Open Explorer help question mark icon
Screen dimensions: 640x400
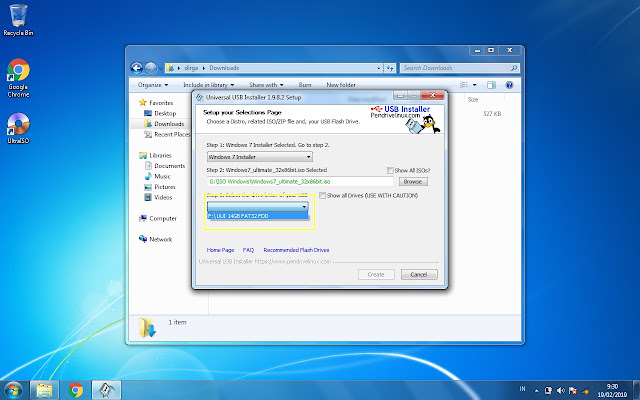(x=509, y=85)
